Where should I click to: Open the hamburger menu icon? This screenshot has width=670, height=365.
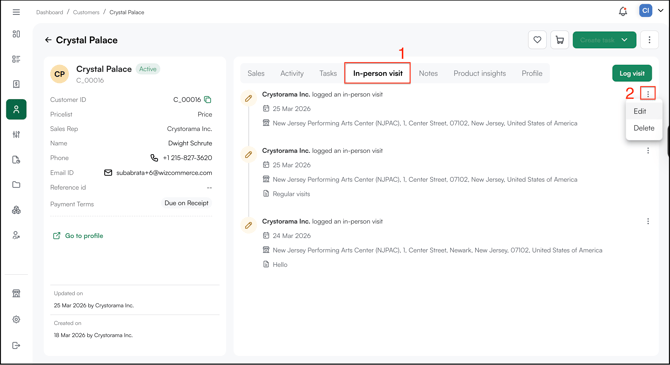(16, 12)
